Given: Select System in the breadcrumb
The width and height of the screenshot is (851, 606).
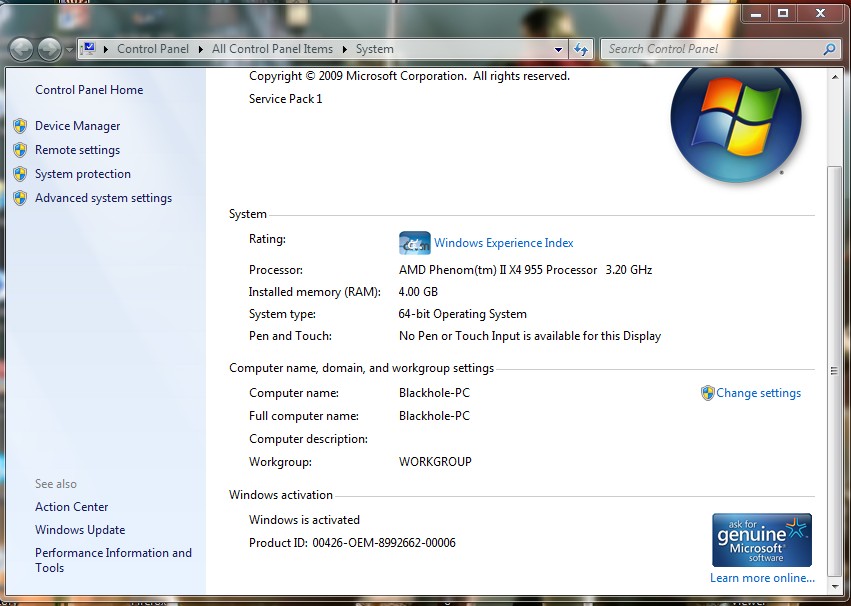Looking at the screenshot, I should tap(374, 49).
